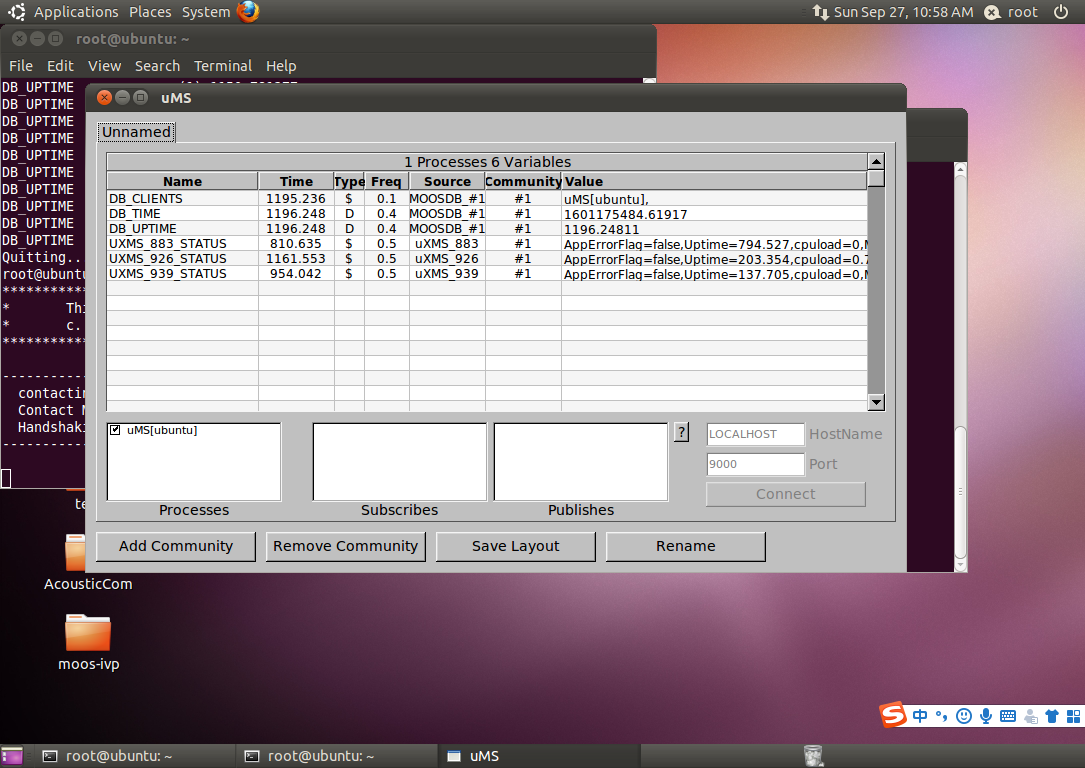Click the network connection indicator icon
The width and height of the screenshot is (1085, 768).
point(821,12)
